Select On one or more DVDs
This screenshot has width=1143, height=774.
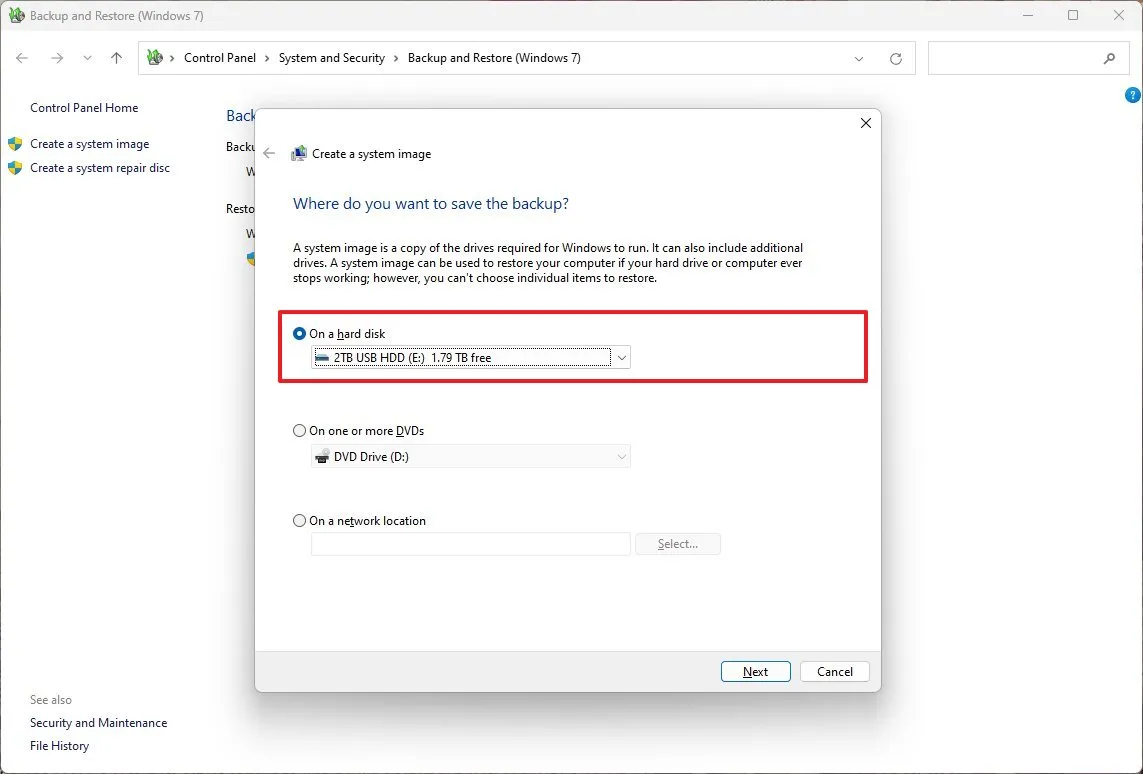(299, 430)
